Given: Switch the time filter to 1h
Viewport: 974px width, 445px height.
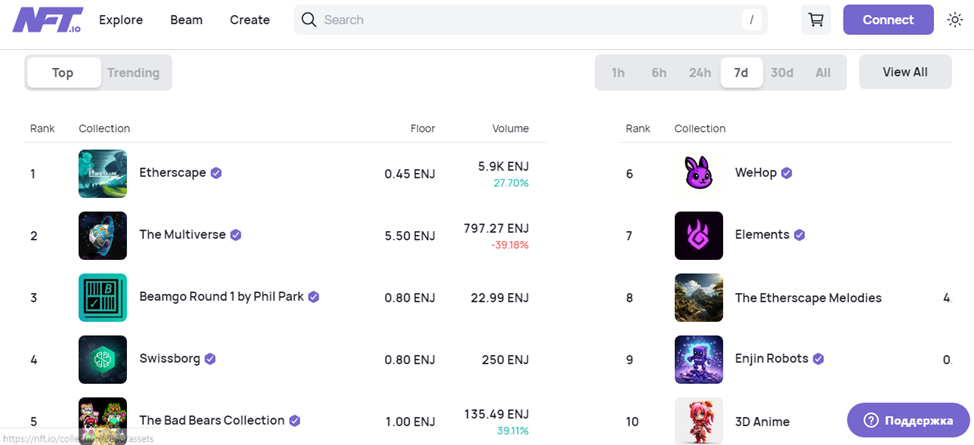Looking at the screenshot, I should click(618, 73).
